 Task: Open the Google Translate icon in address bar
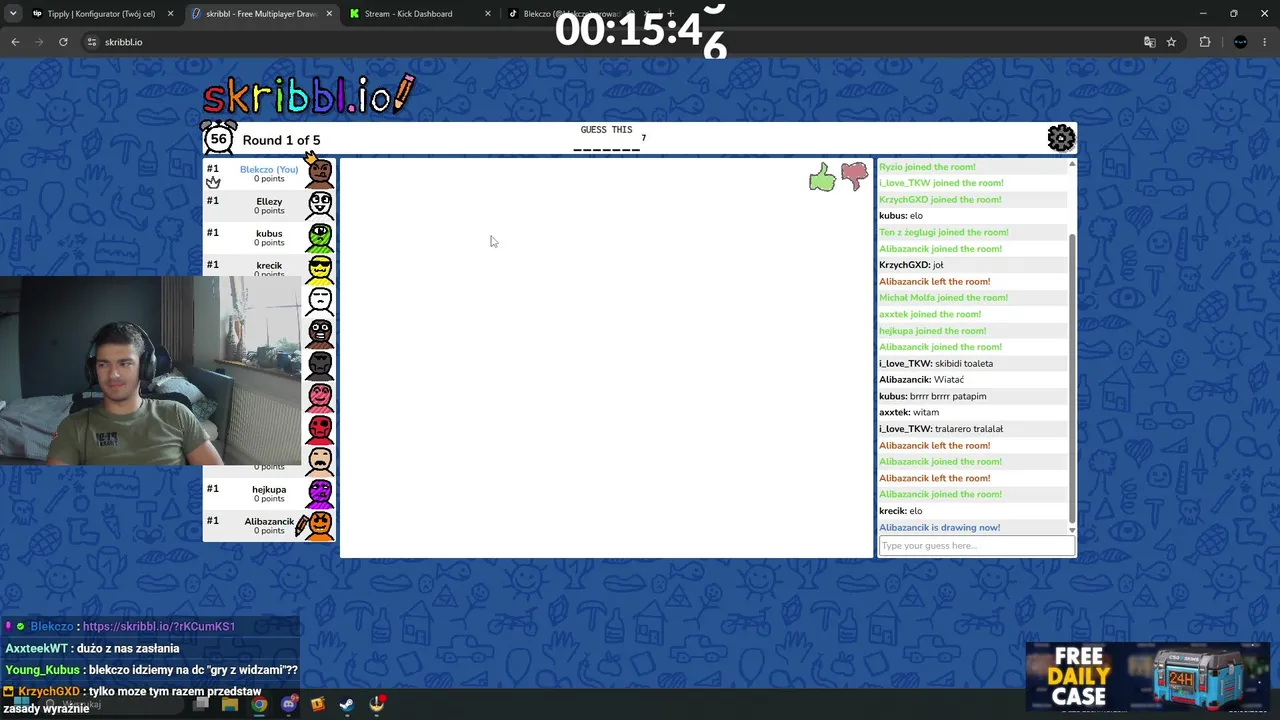1149,42
